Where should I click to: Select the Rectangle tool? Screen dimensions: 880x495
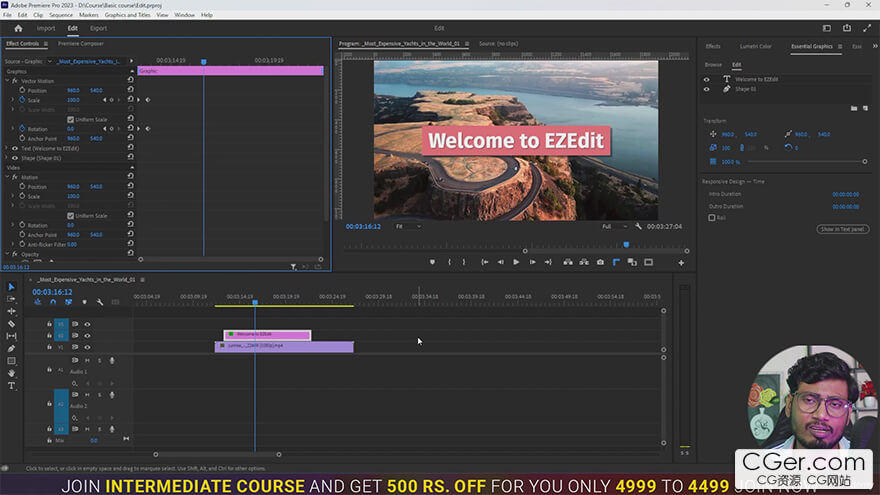pyautogui.click(x=11, y=361)
